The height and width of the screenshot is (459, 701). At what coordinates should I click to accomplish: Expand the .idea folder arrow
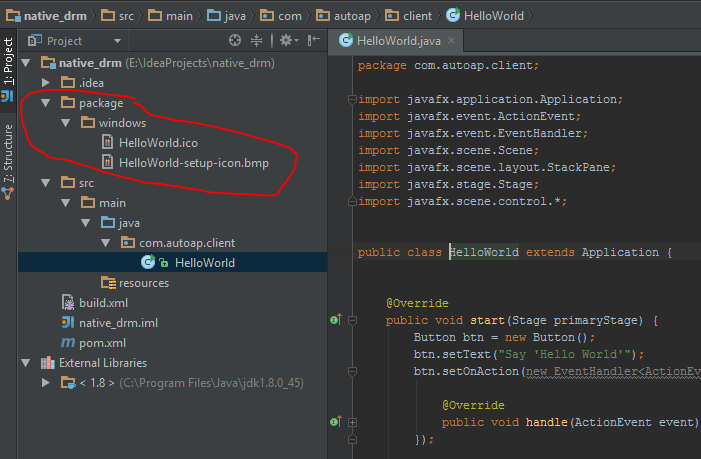pyautogui.click(x=46, y=83)
